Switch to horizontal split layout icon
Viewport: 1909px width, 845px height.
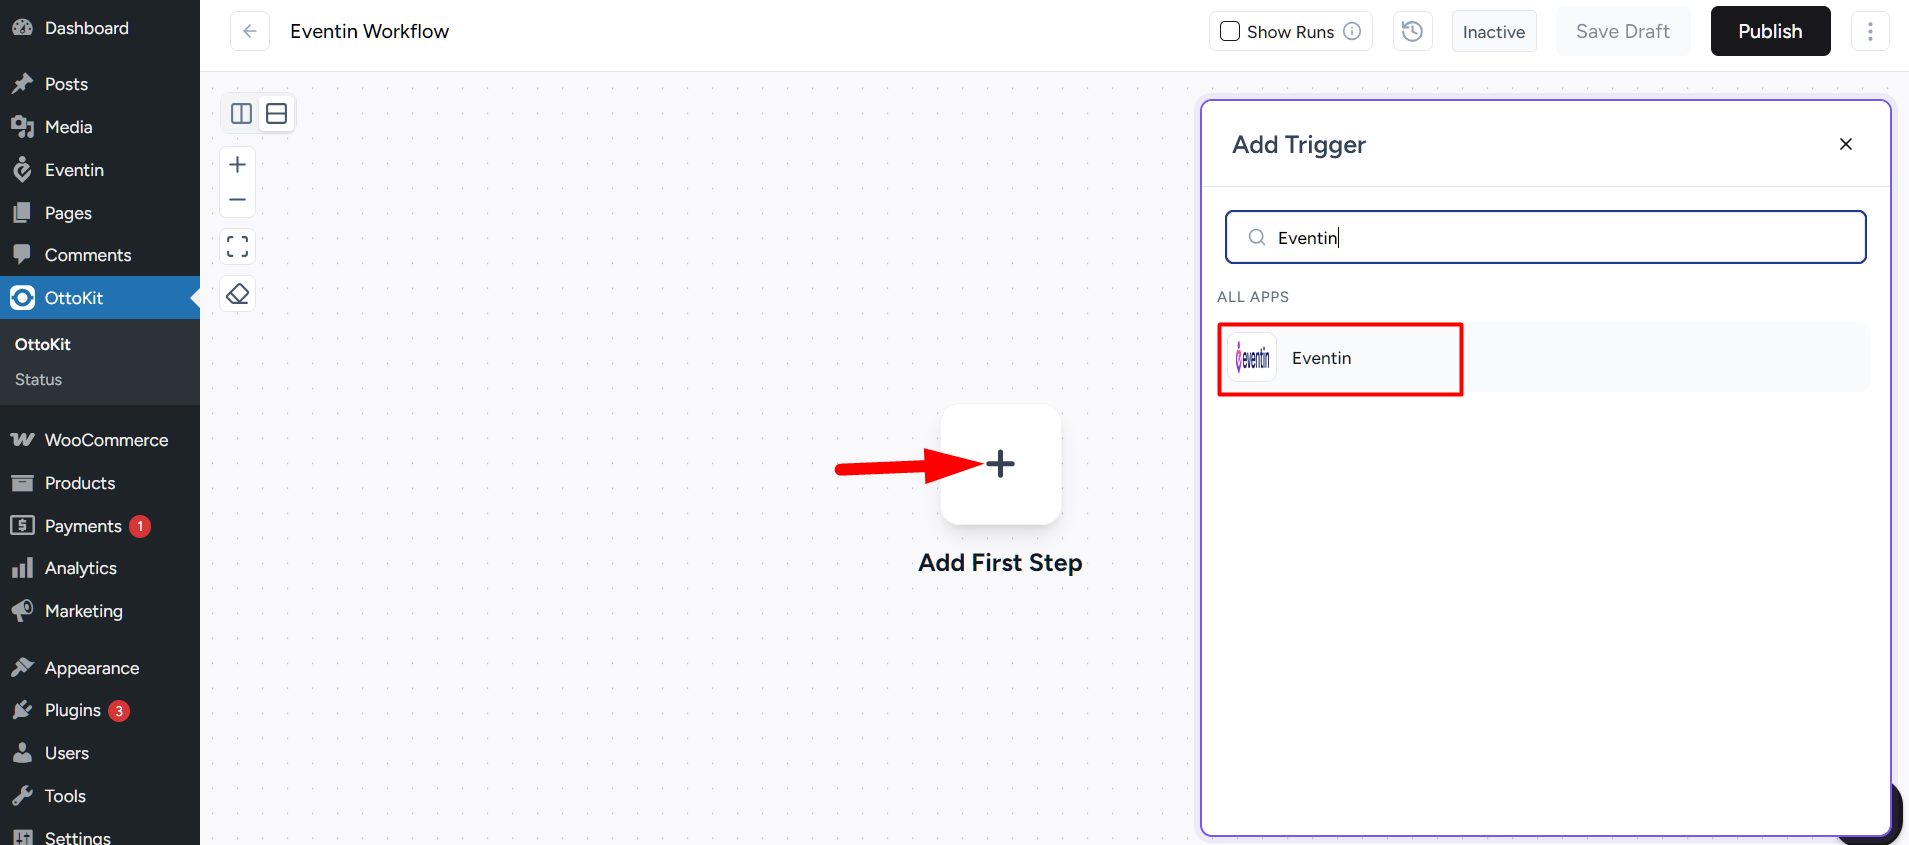[277, 113]
